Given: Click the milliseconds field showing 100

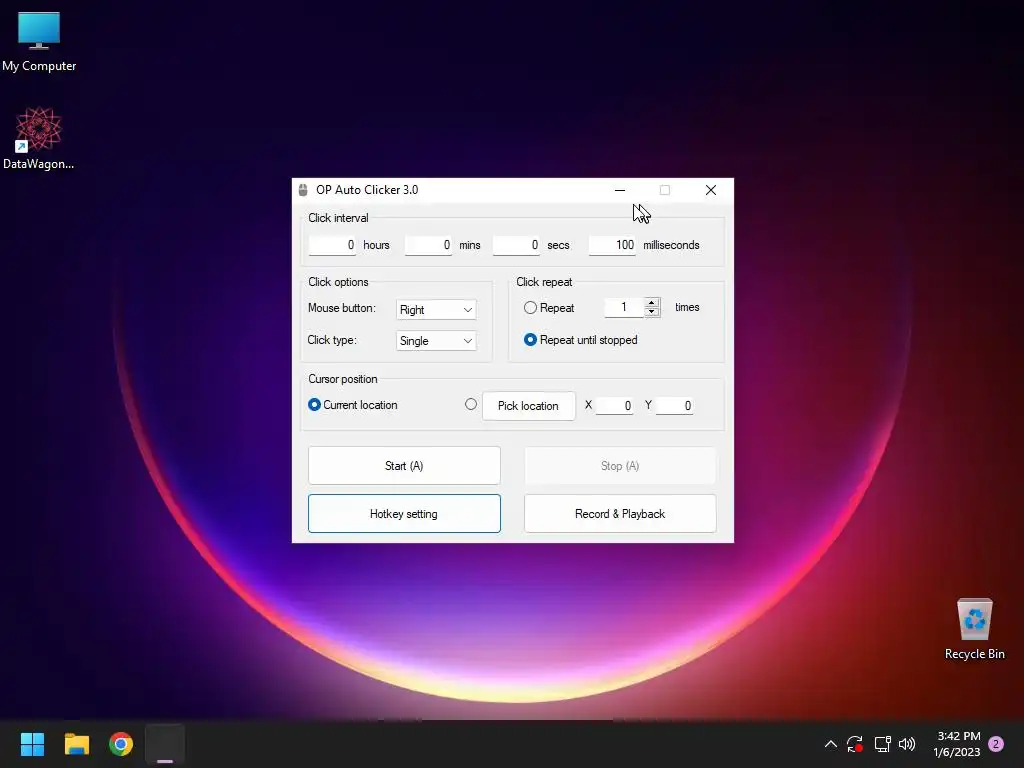Looking at the screenshot, I should tap(613, 245).
